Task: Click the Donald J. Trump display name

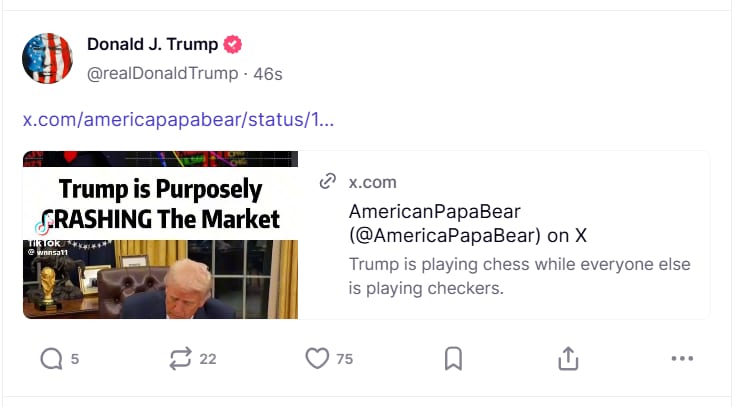Action: click(154, 44)
